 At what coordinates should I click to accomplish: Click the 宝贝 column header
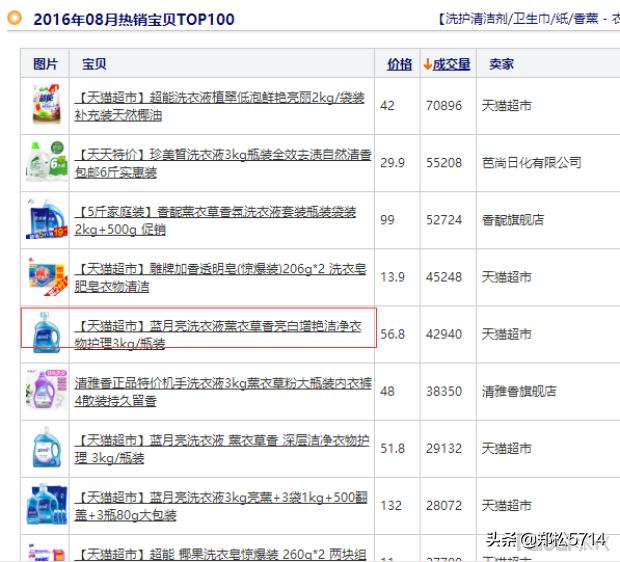click(94, 64)
